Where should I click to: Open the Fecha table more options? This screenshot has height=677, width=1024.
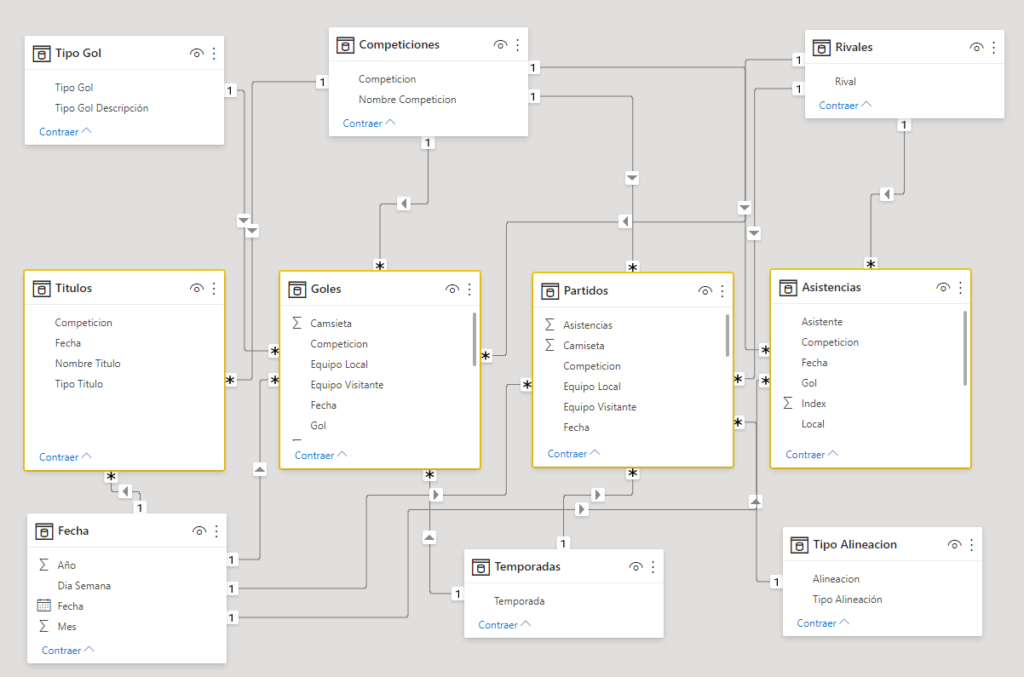point(217,531)
